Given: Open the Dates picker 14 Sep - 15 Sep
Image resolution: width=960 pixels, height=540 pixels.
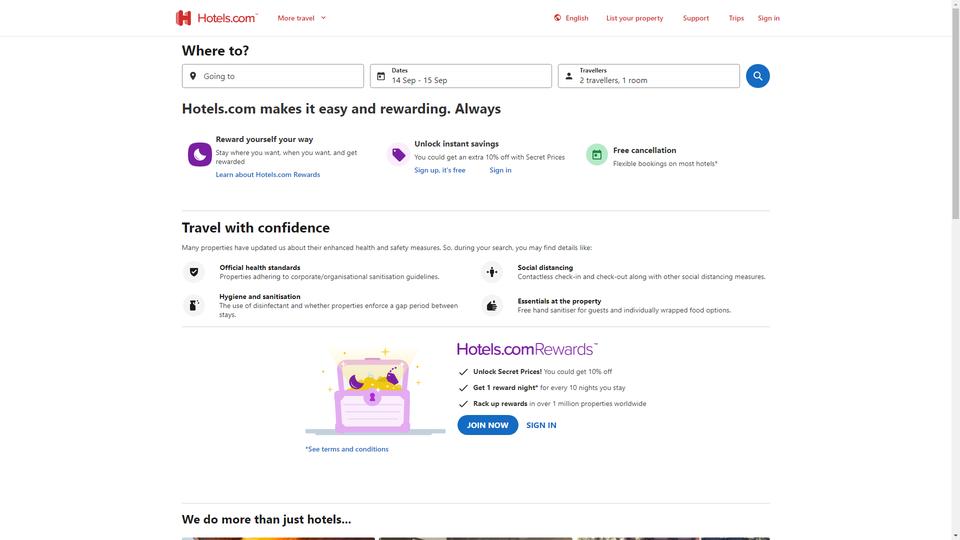Looking at the screenshot, I should pos(460,76).
